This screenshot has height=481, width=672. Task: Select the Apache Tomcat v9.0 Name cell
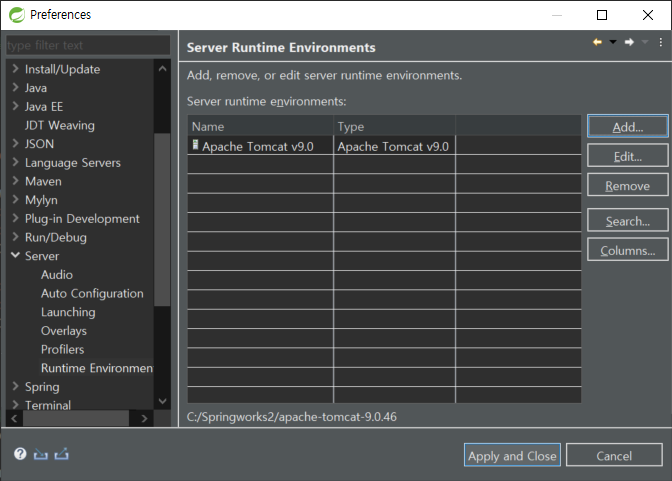pyautogui.click(x=260, y=146)
